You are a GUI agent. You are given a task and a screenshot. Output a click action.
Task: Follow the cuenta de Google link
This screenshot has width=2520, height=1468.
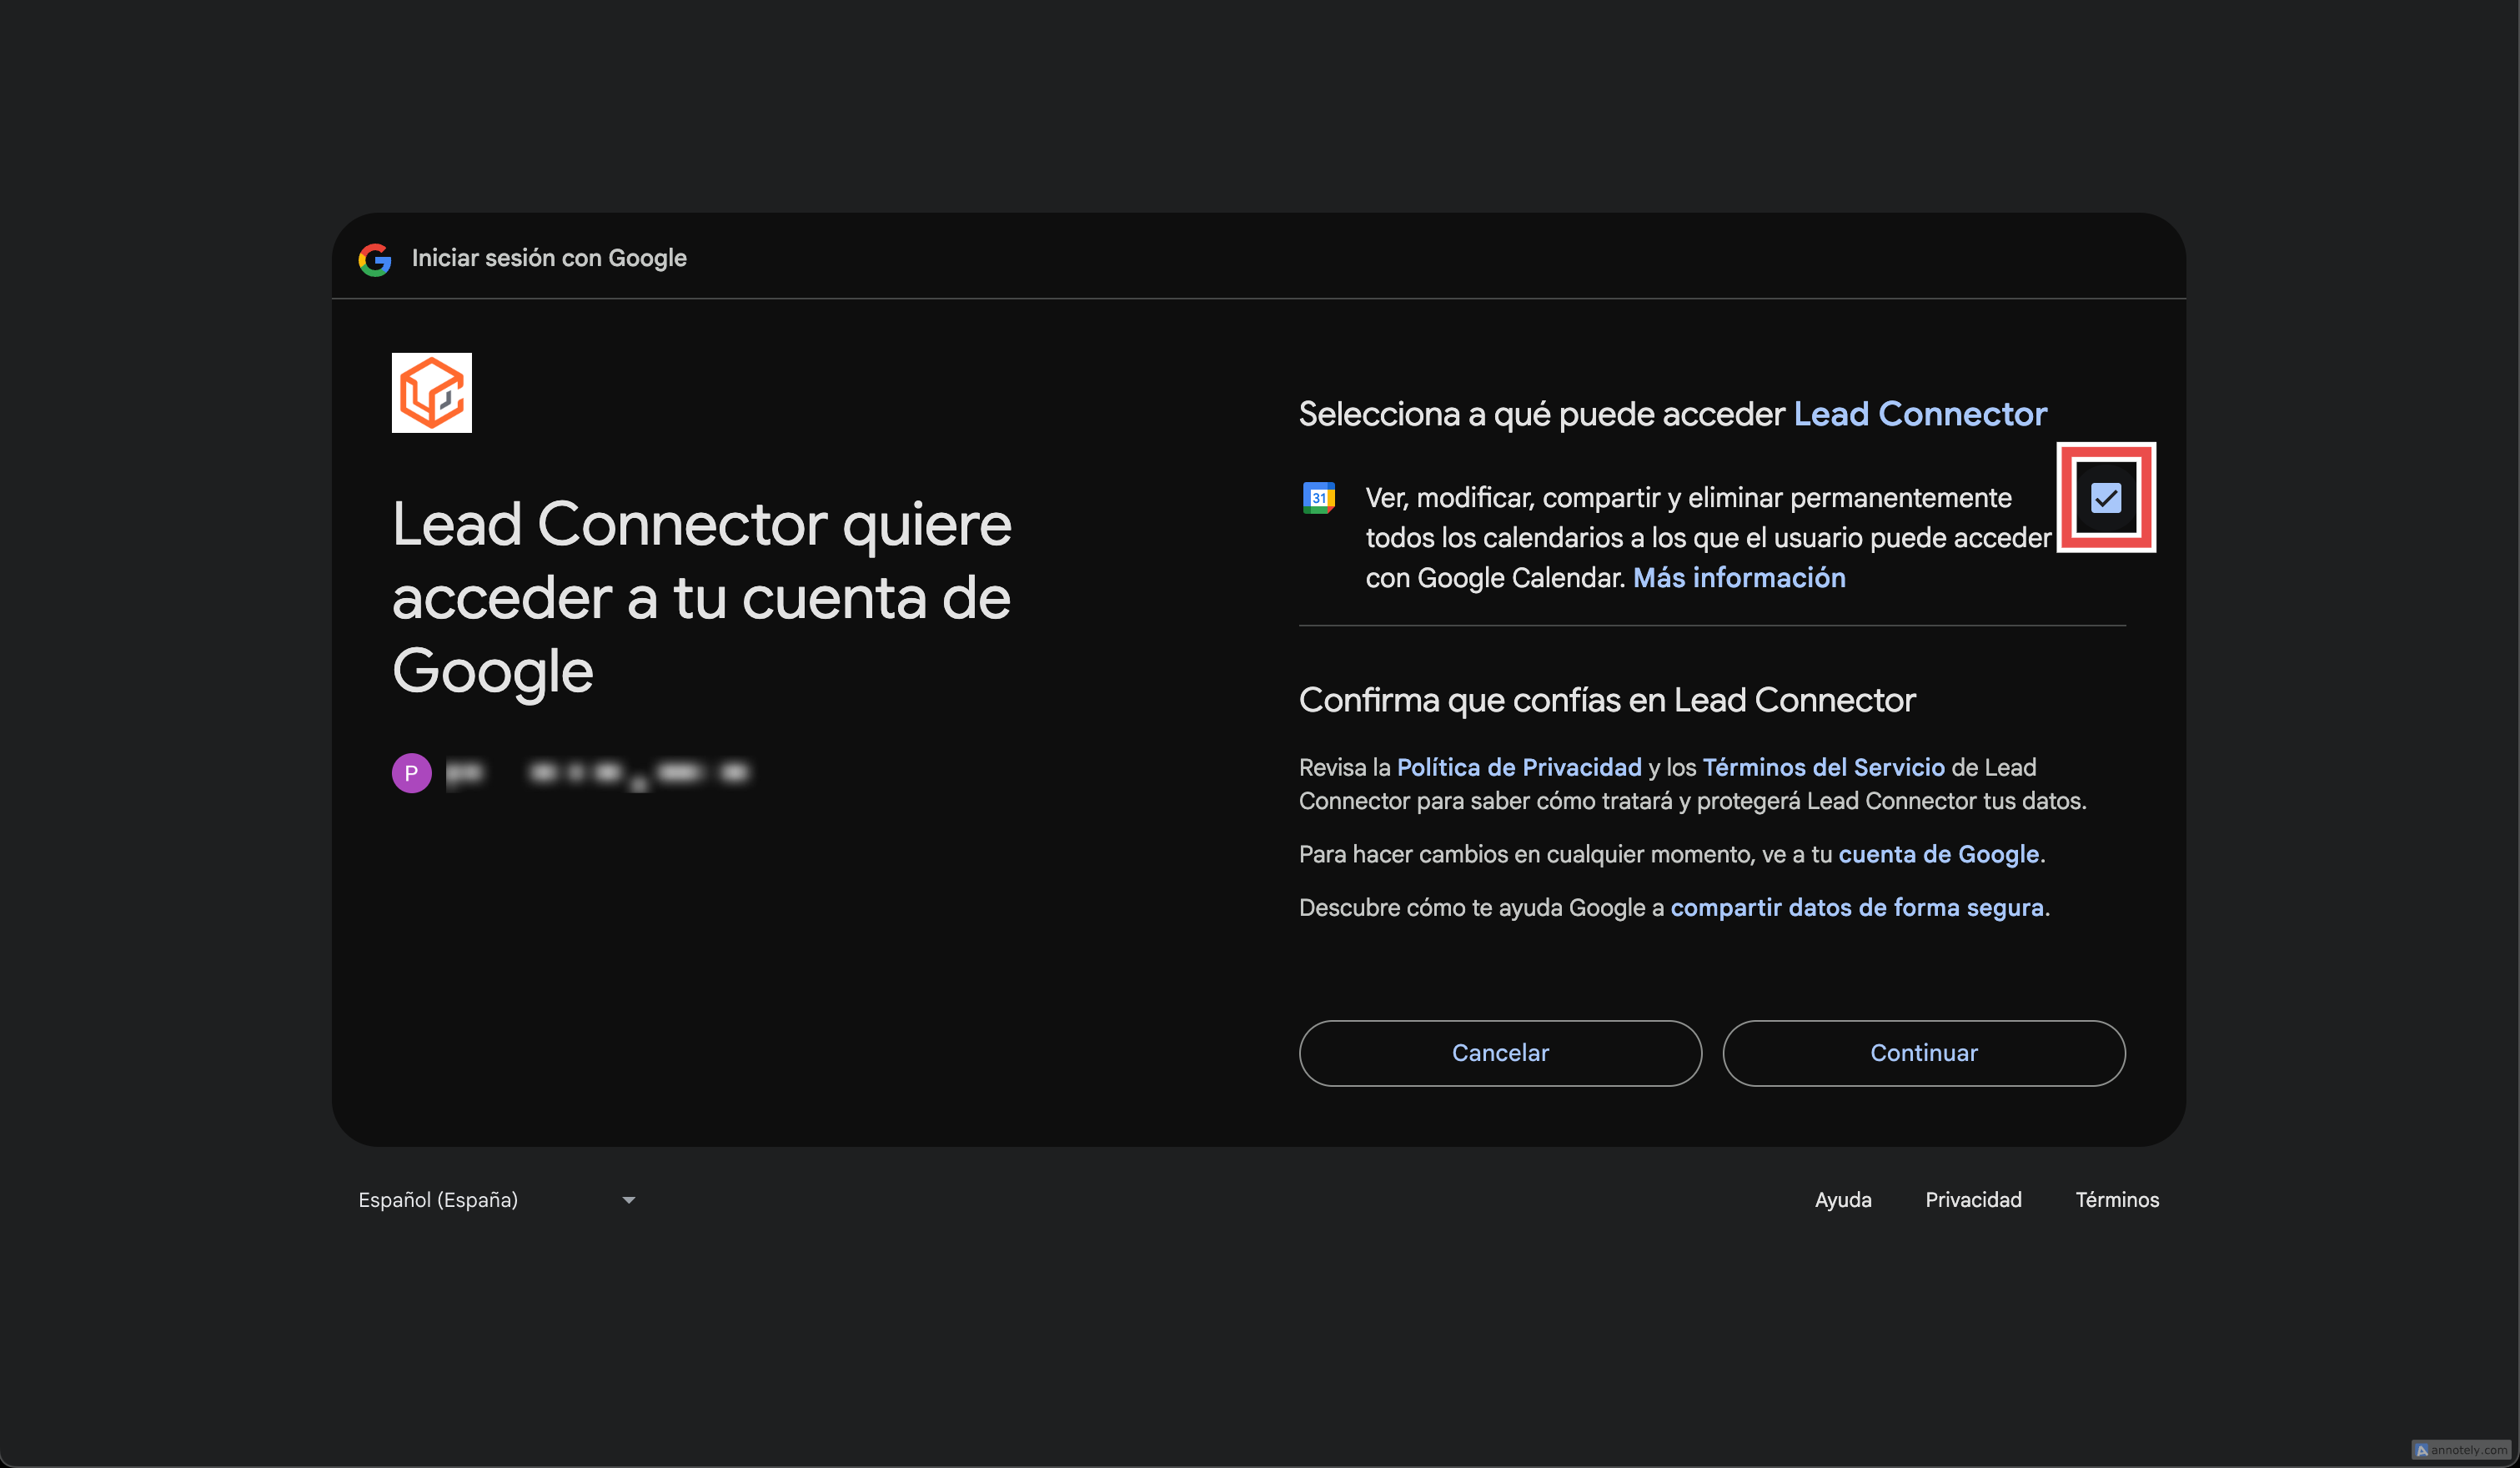click(x=1938, y=854)
